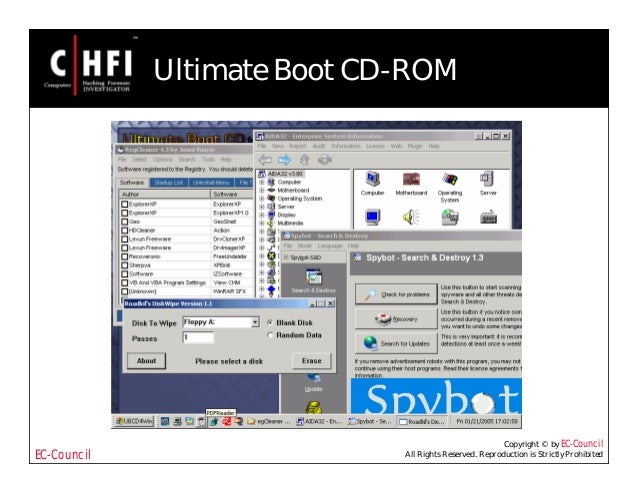
Task: Click the Author column header in RegCleaner
Action: (165, 194)
